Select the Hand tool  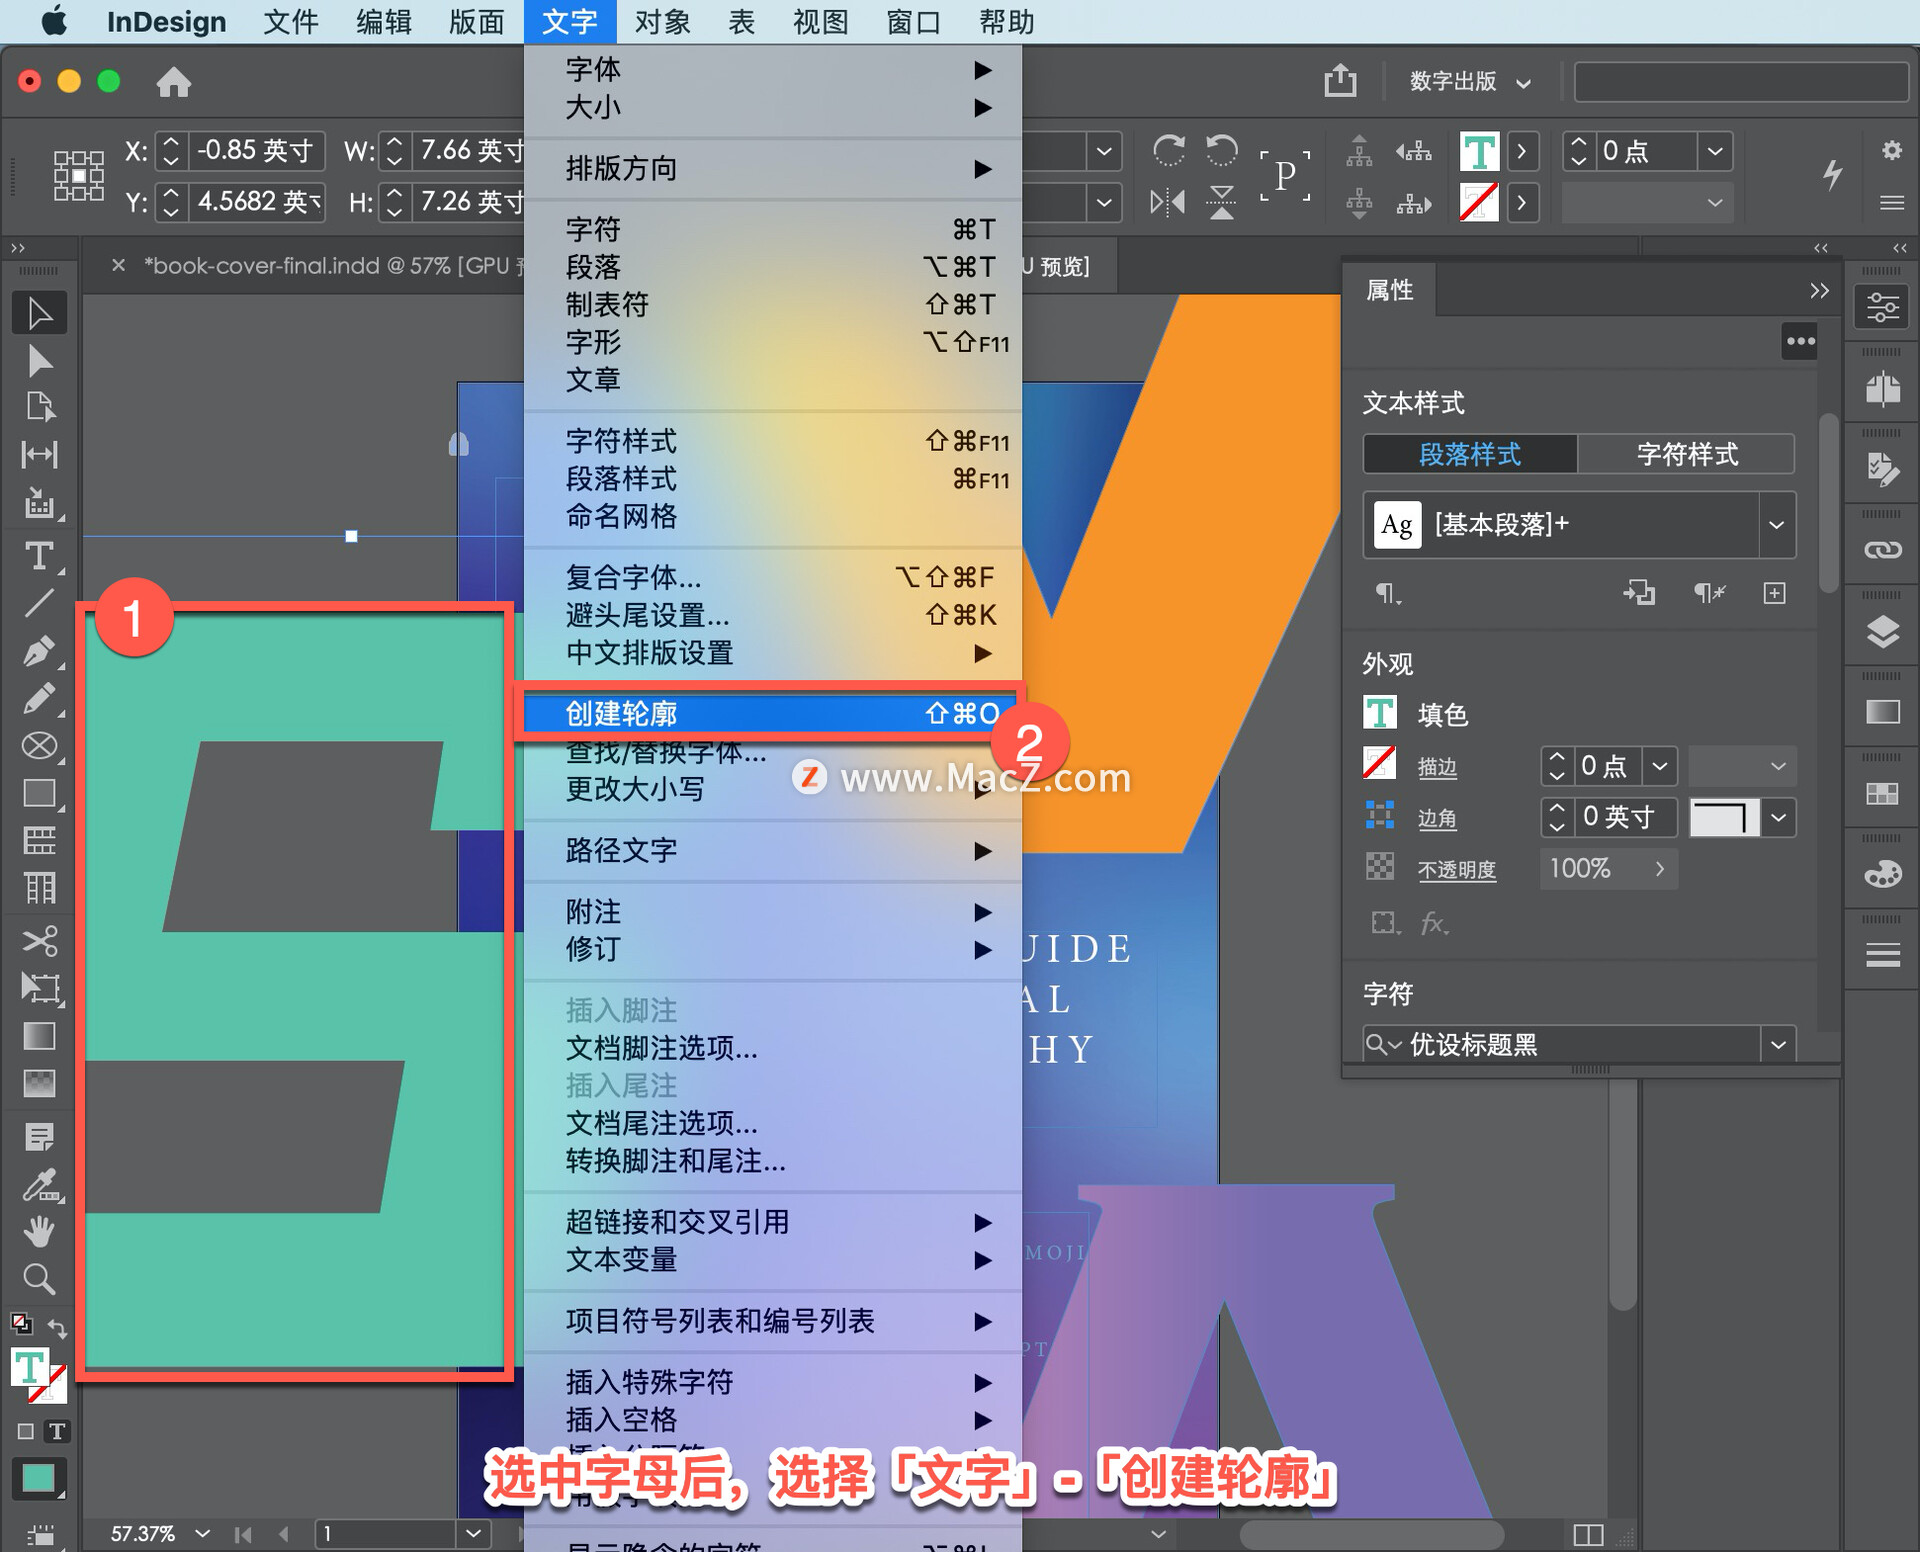tap(39, 1231)
